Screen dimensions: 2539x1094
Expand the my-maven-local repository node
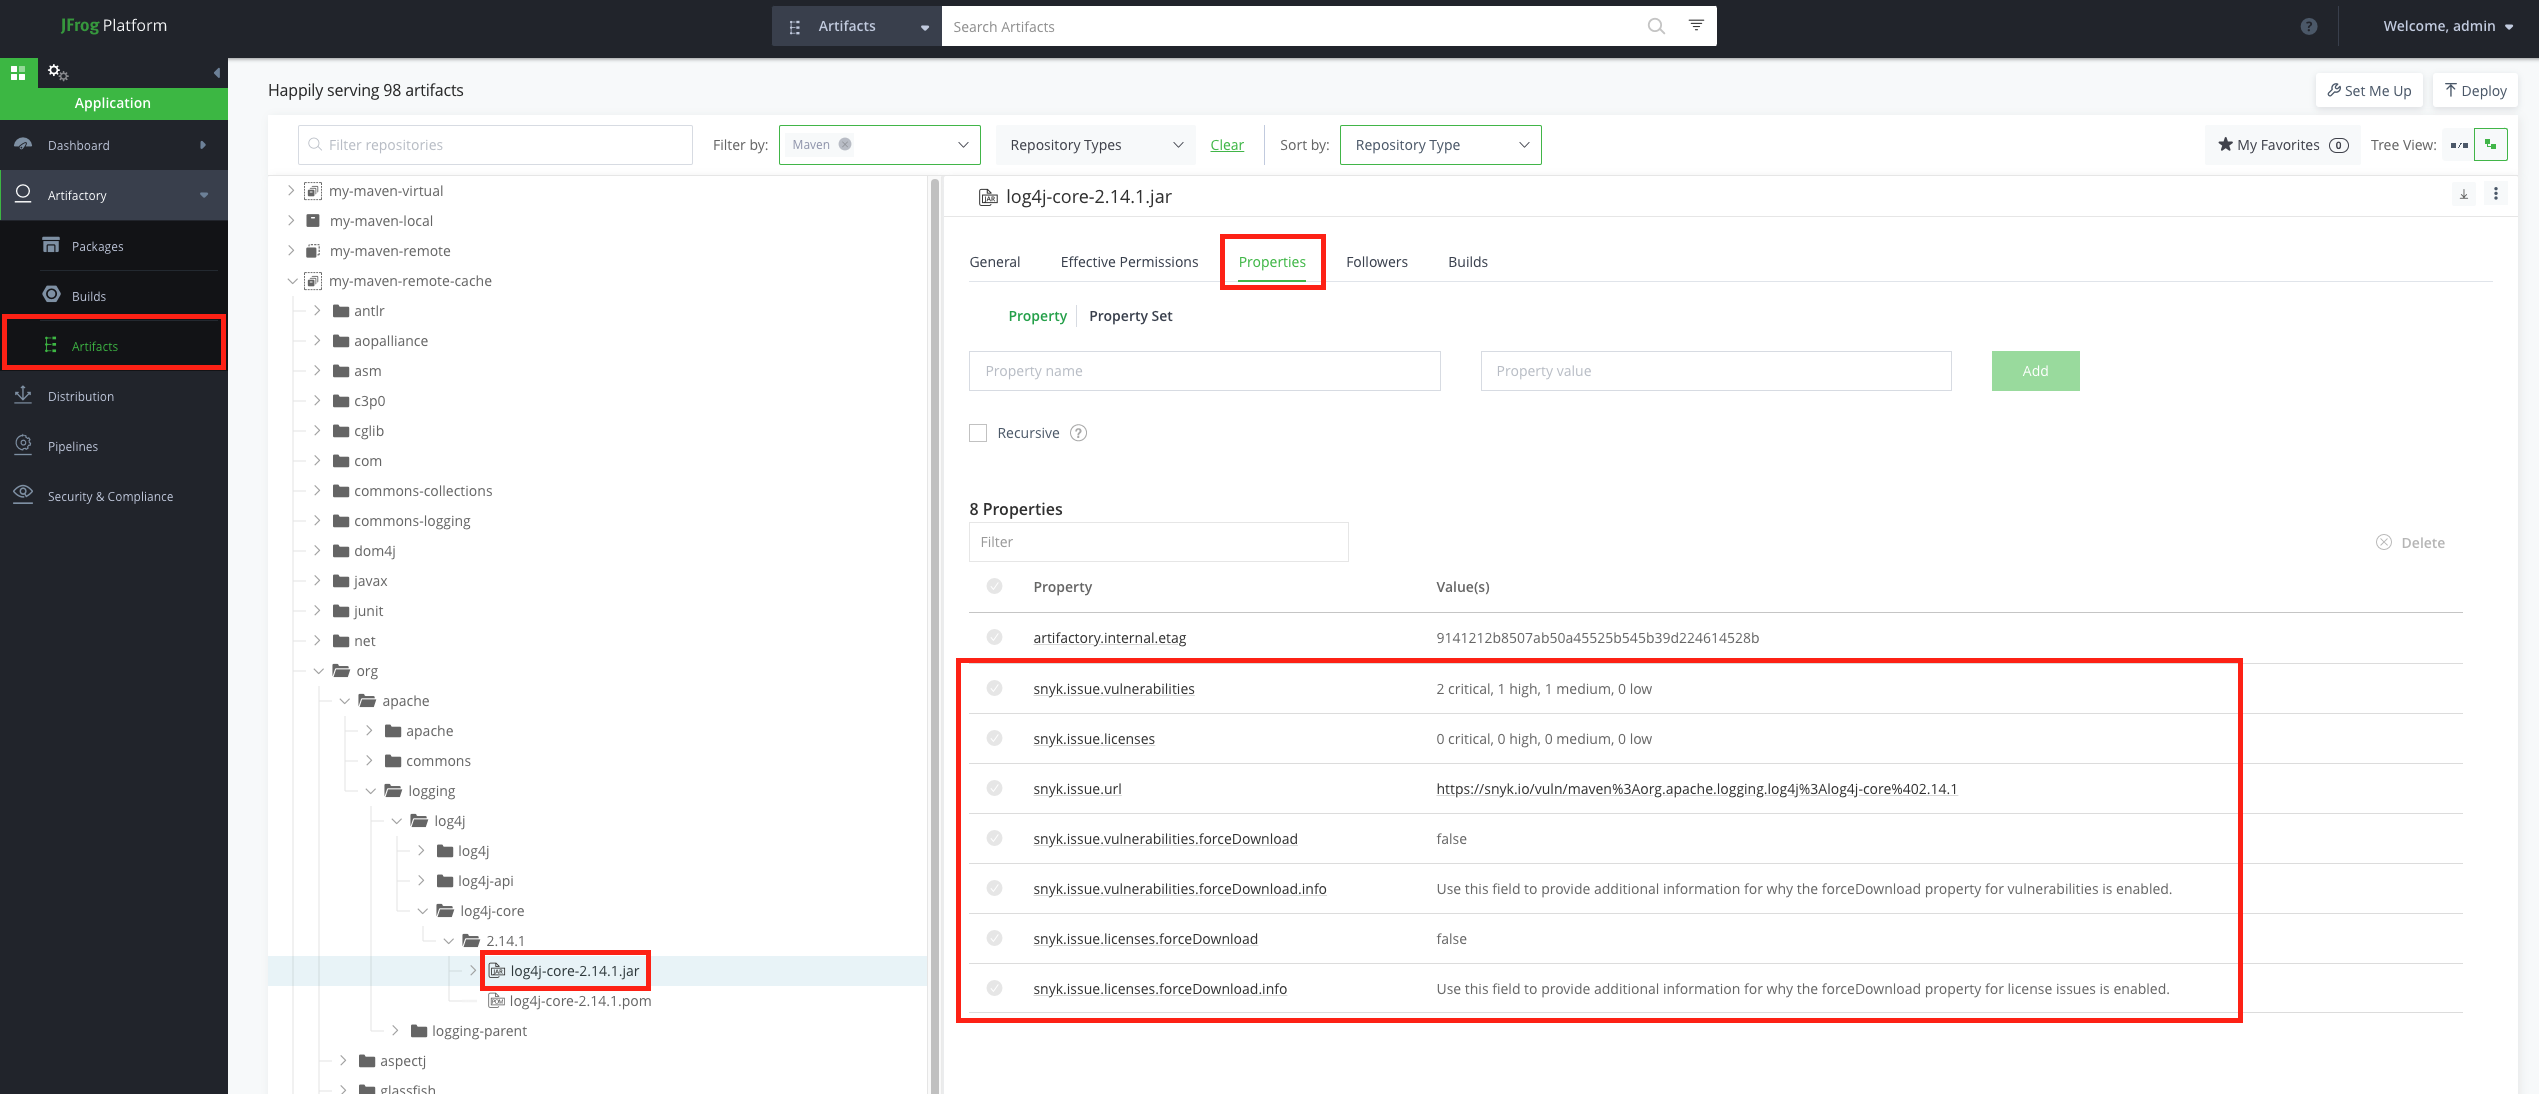tap(291, 221)
